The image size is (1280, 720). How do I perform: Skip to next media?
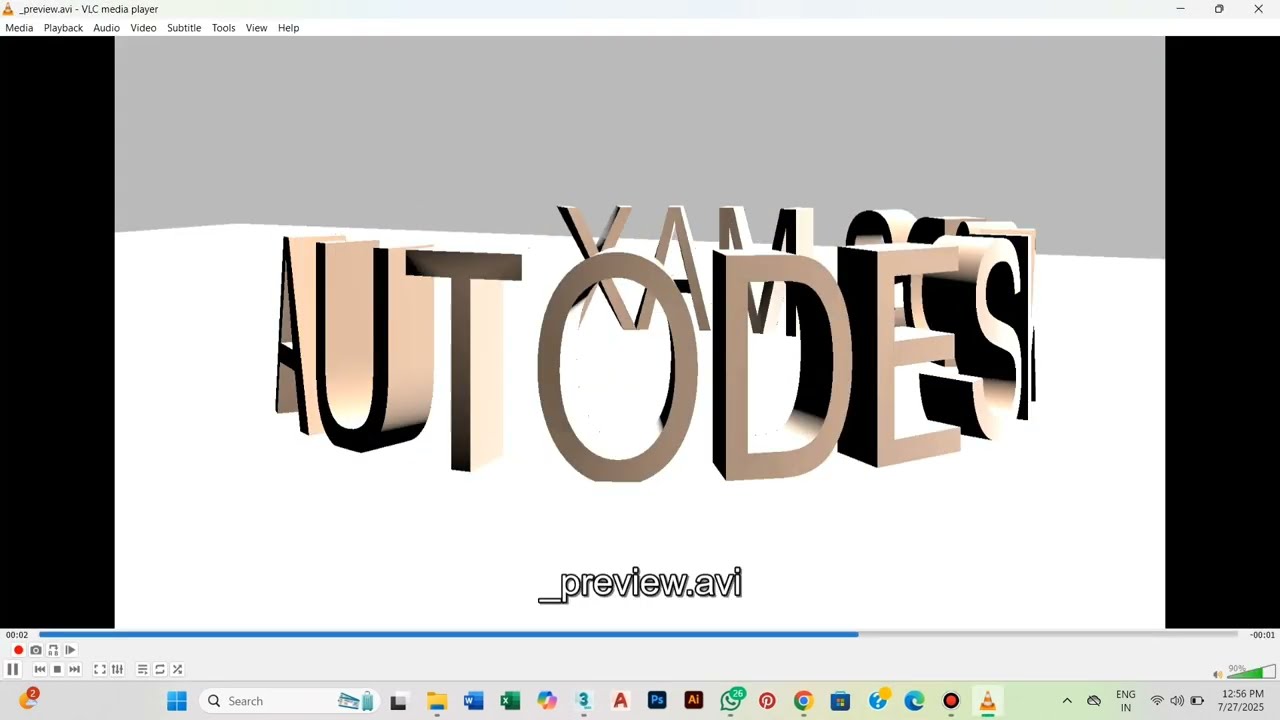[x=74, y=669]
